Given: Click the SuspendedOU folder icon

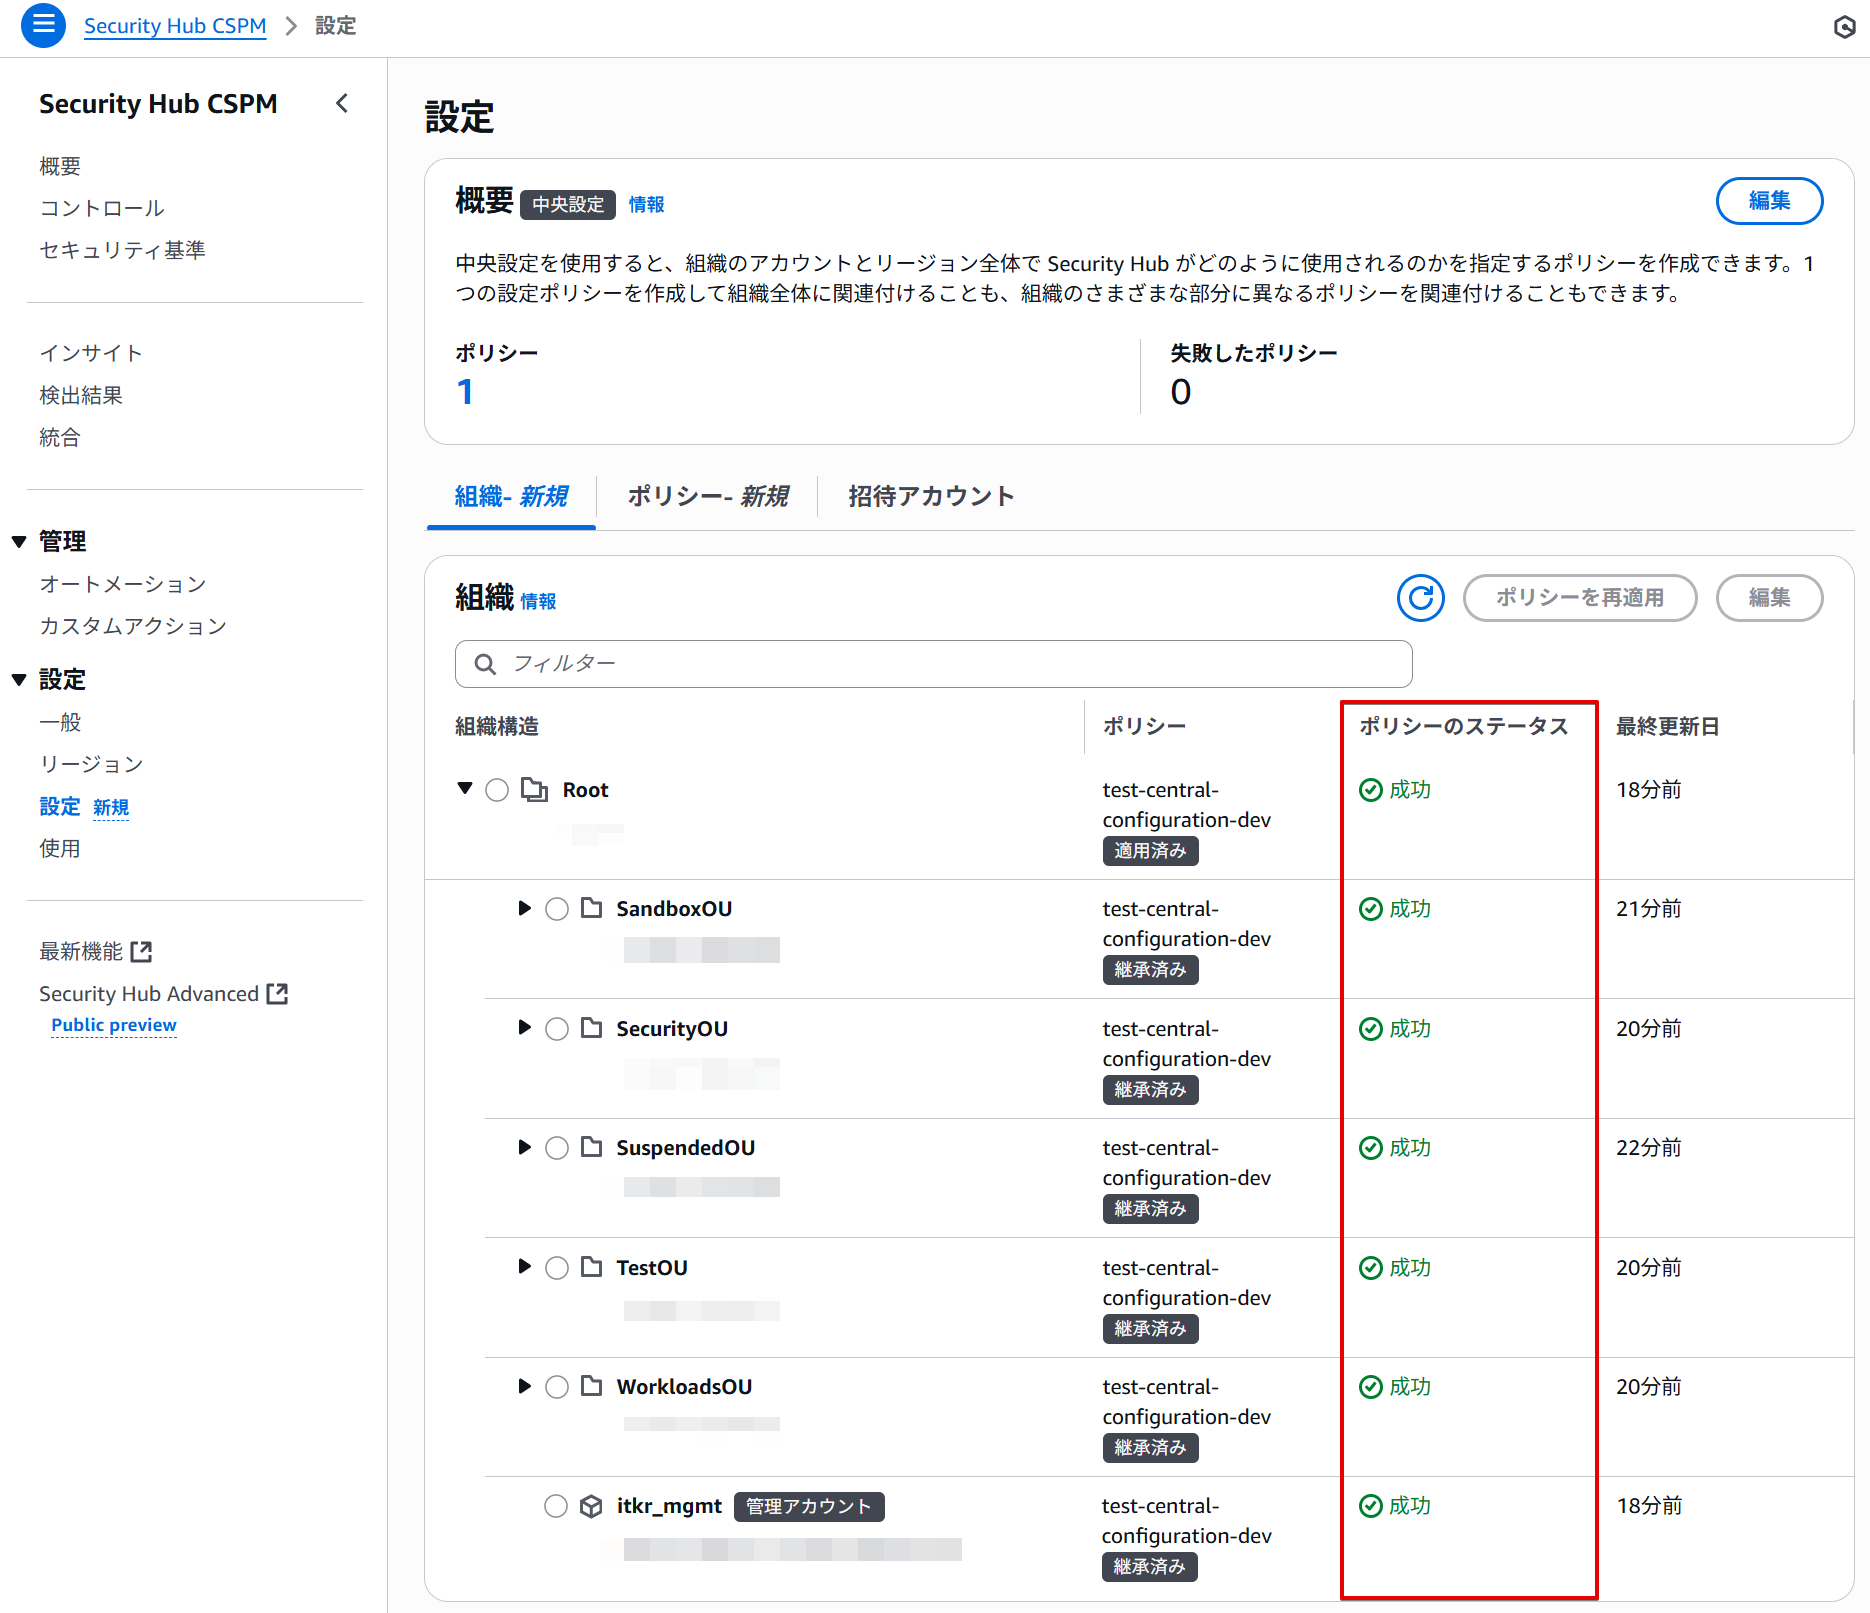Looking at the screenshot, I should (592, 1147).
